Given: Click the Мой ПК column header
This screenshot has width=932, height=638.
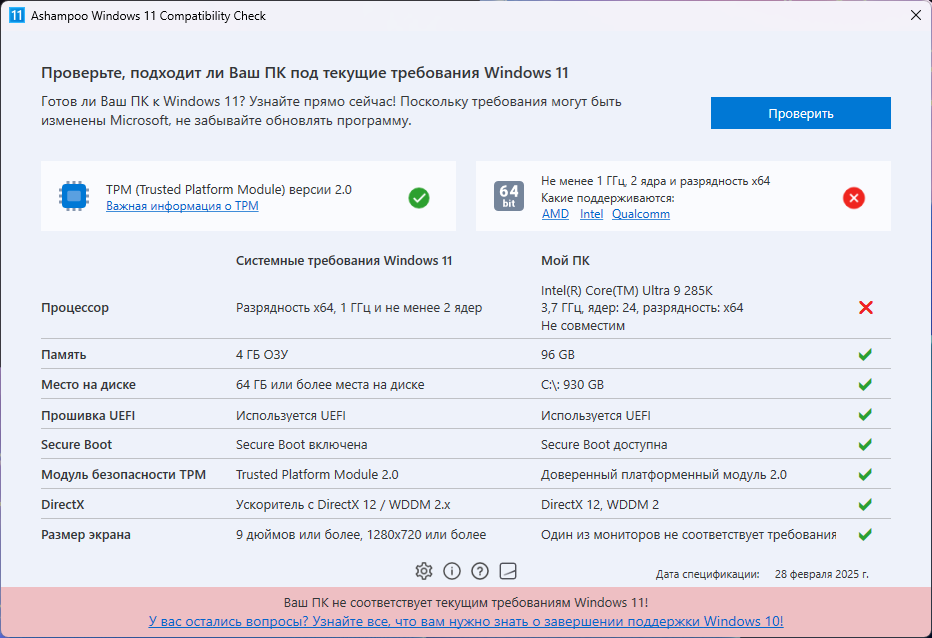Looking at the screenshot, I should click(565, 260).
